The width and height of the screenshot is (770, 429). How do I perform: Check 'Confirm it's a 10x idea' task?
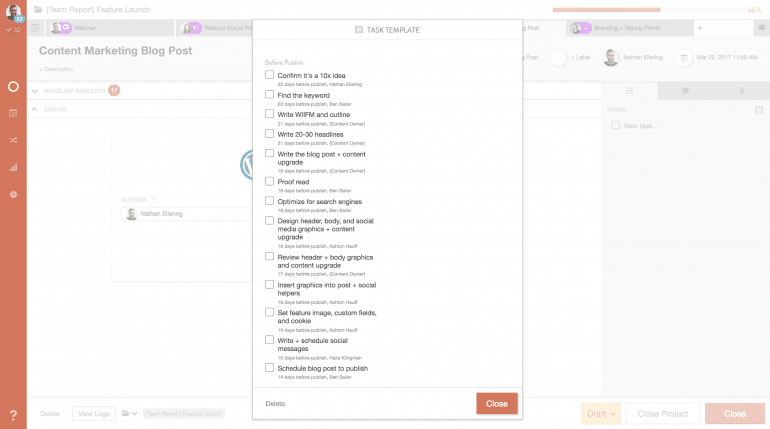(x=269, y=75)
